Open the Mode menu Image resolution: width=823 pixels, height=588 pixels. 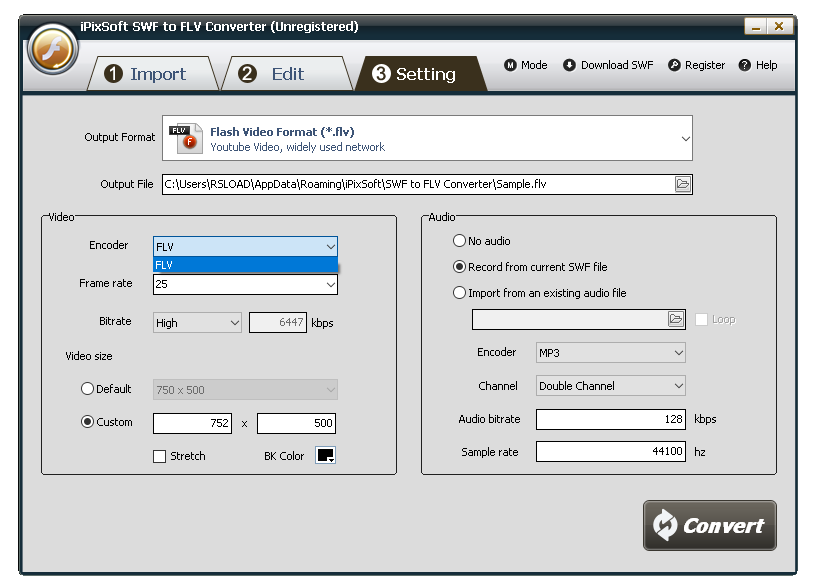pos(526,65)
